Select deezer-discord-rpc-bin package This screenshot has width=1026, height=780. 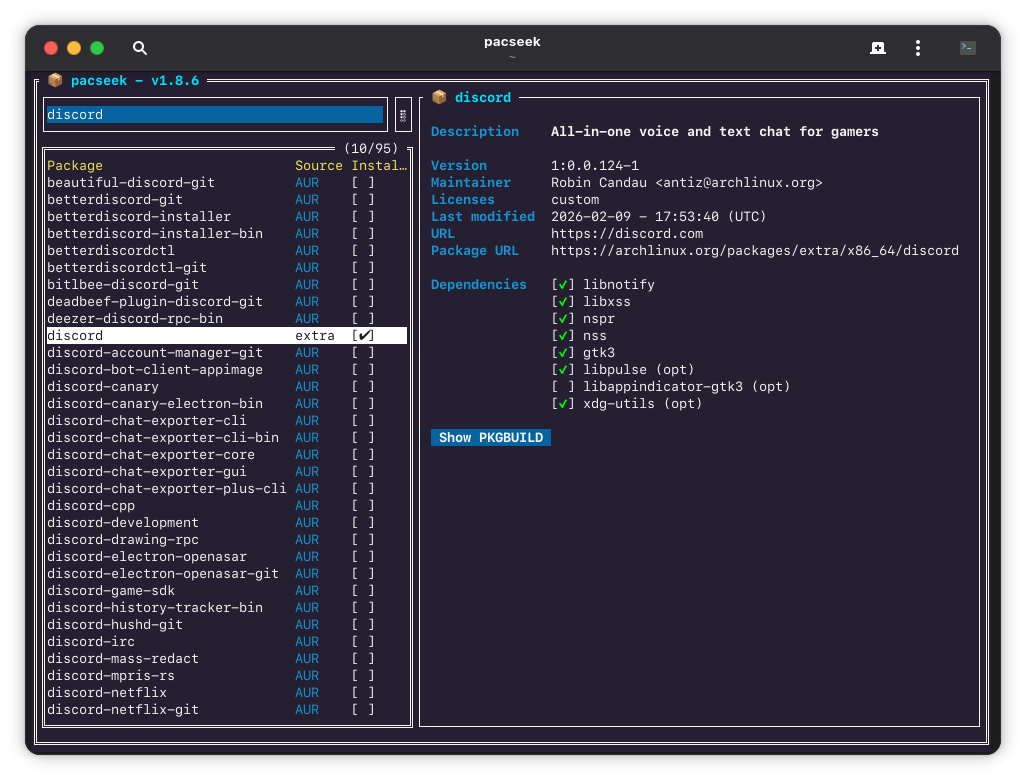click(226, 319)
